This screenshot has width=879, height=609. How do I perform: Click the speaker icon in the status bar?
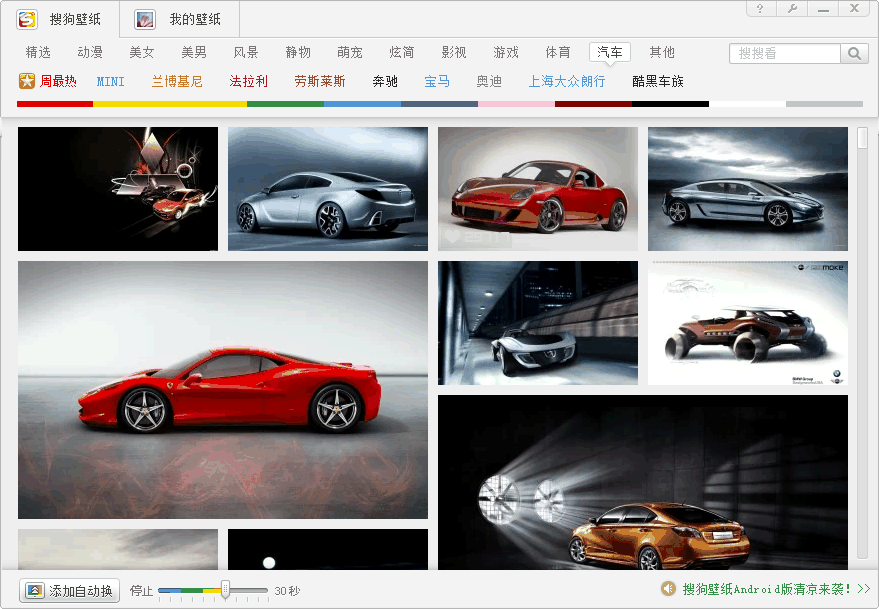point(669,589)
